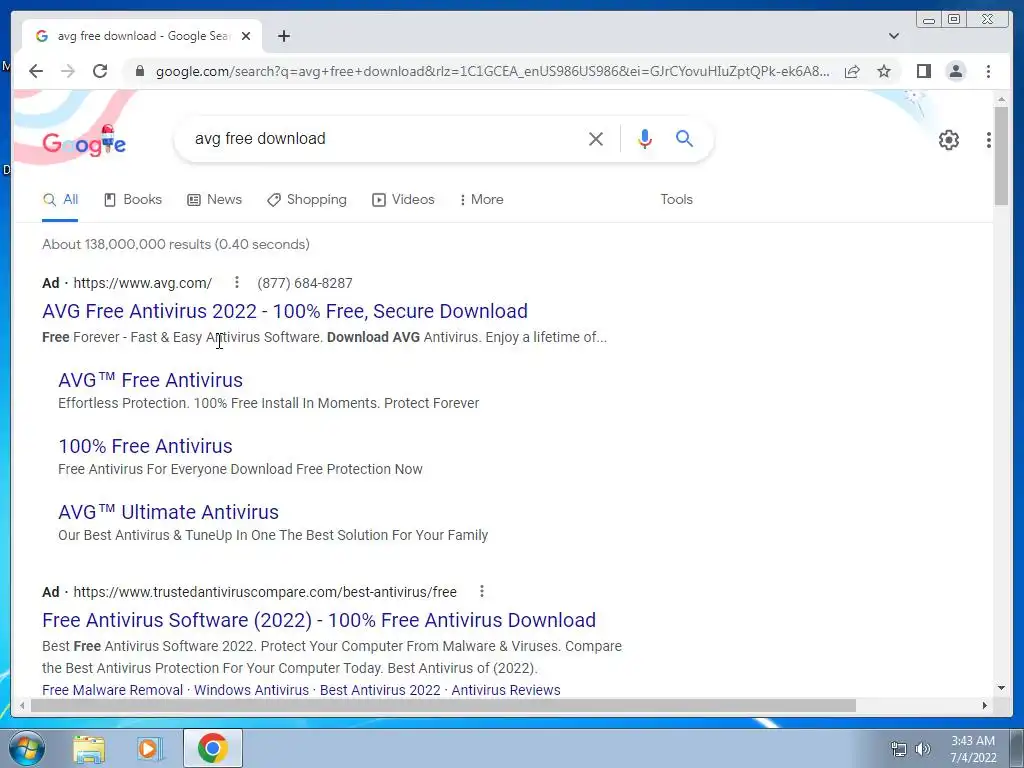Viewport: 1024px width, 768px height.
Task: Launch Windows Media Player from taskbar
Action: tap(150, 749)
